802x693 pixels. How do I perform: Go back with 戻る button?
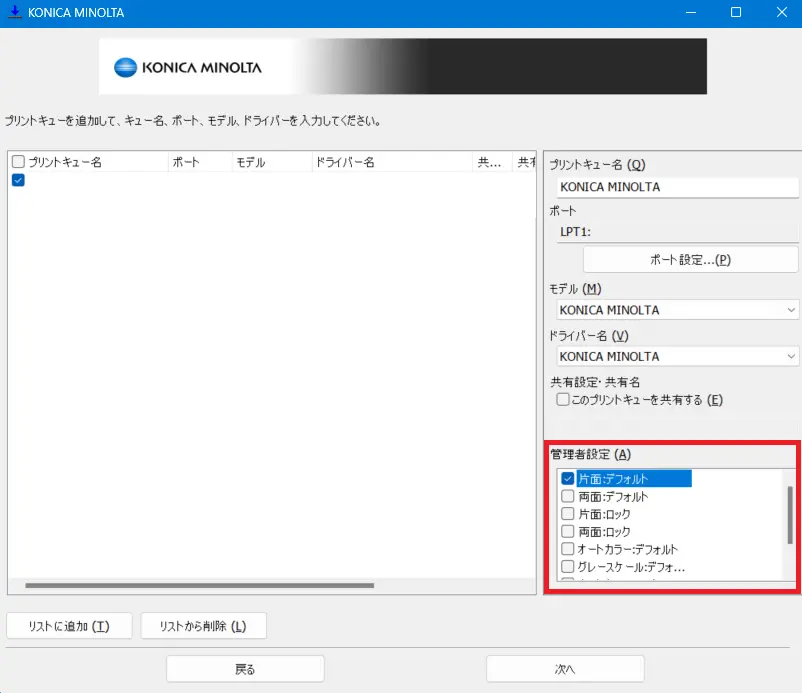(x=245, y=669)
